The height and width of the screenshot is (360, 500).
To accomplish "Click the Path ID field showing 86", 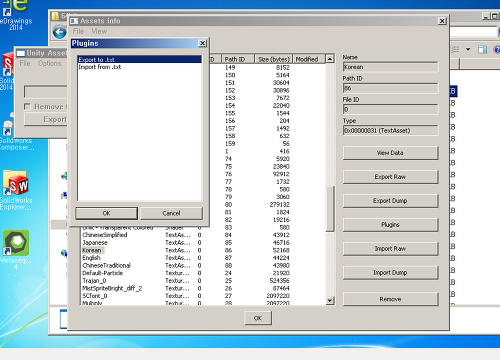I will (390, 88).
